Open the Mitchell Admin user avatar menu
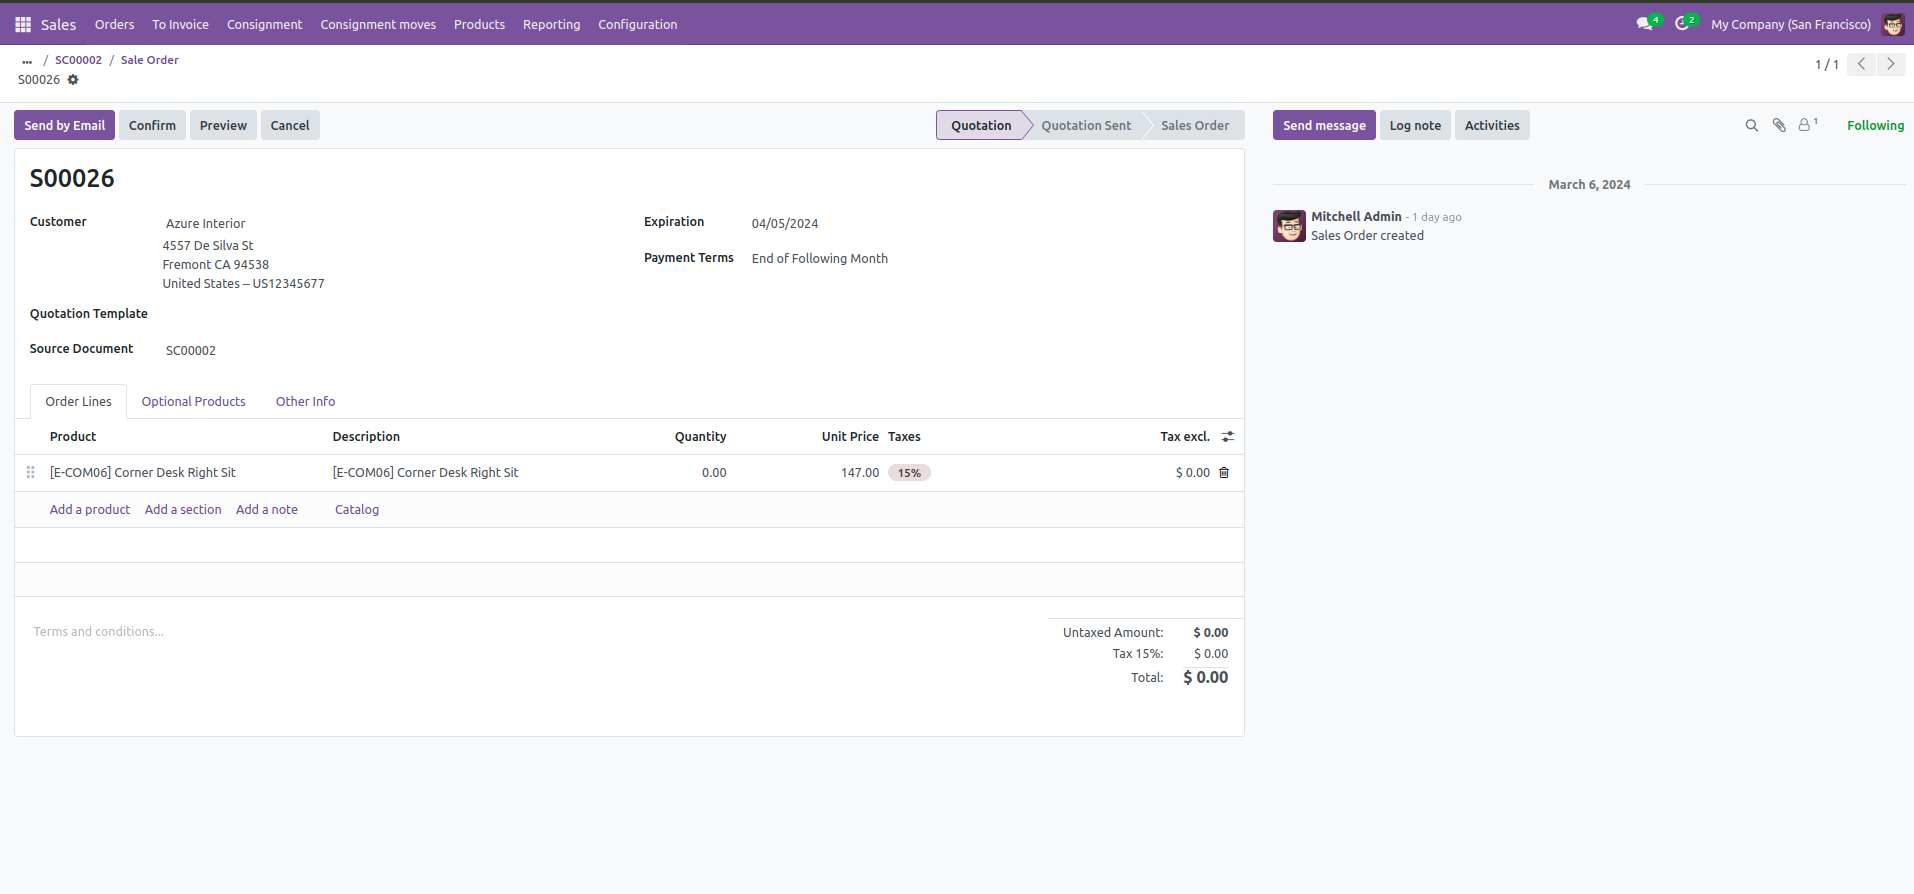 pyautogui.click(x=1893, y=24)
